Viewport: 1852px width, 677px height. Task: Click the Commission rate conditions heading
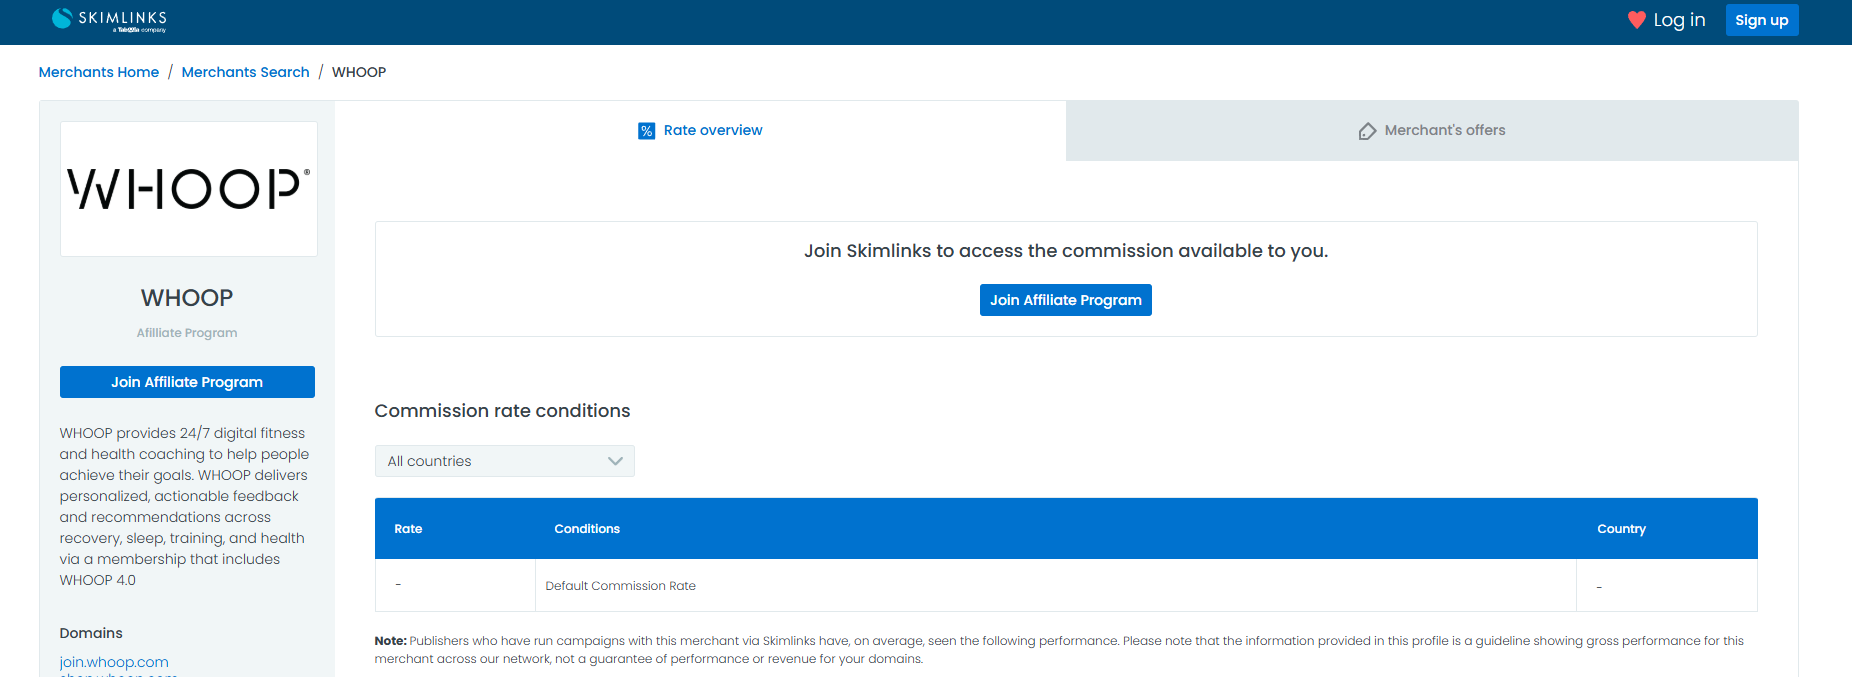click(502, 411)
